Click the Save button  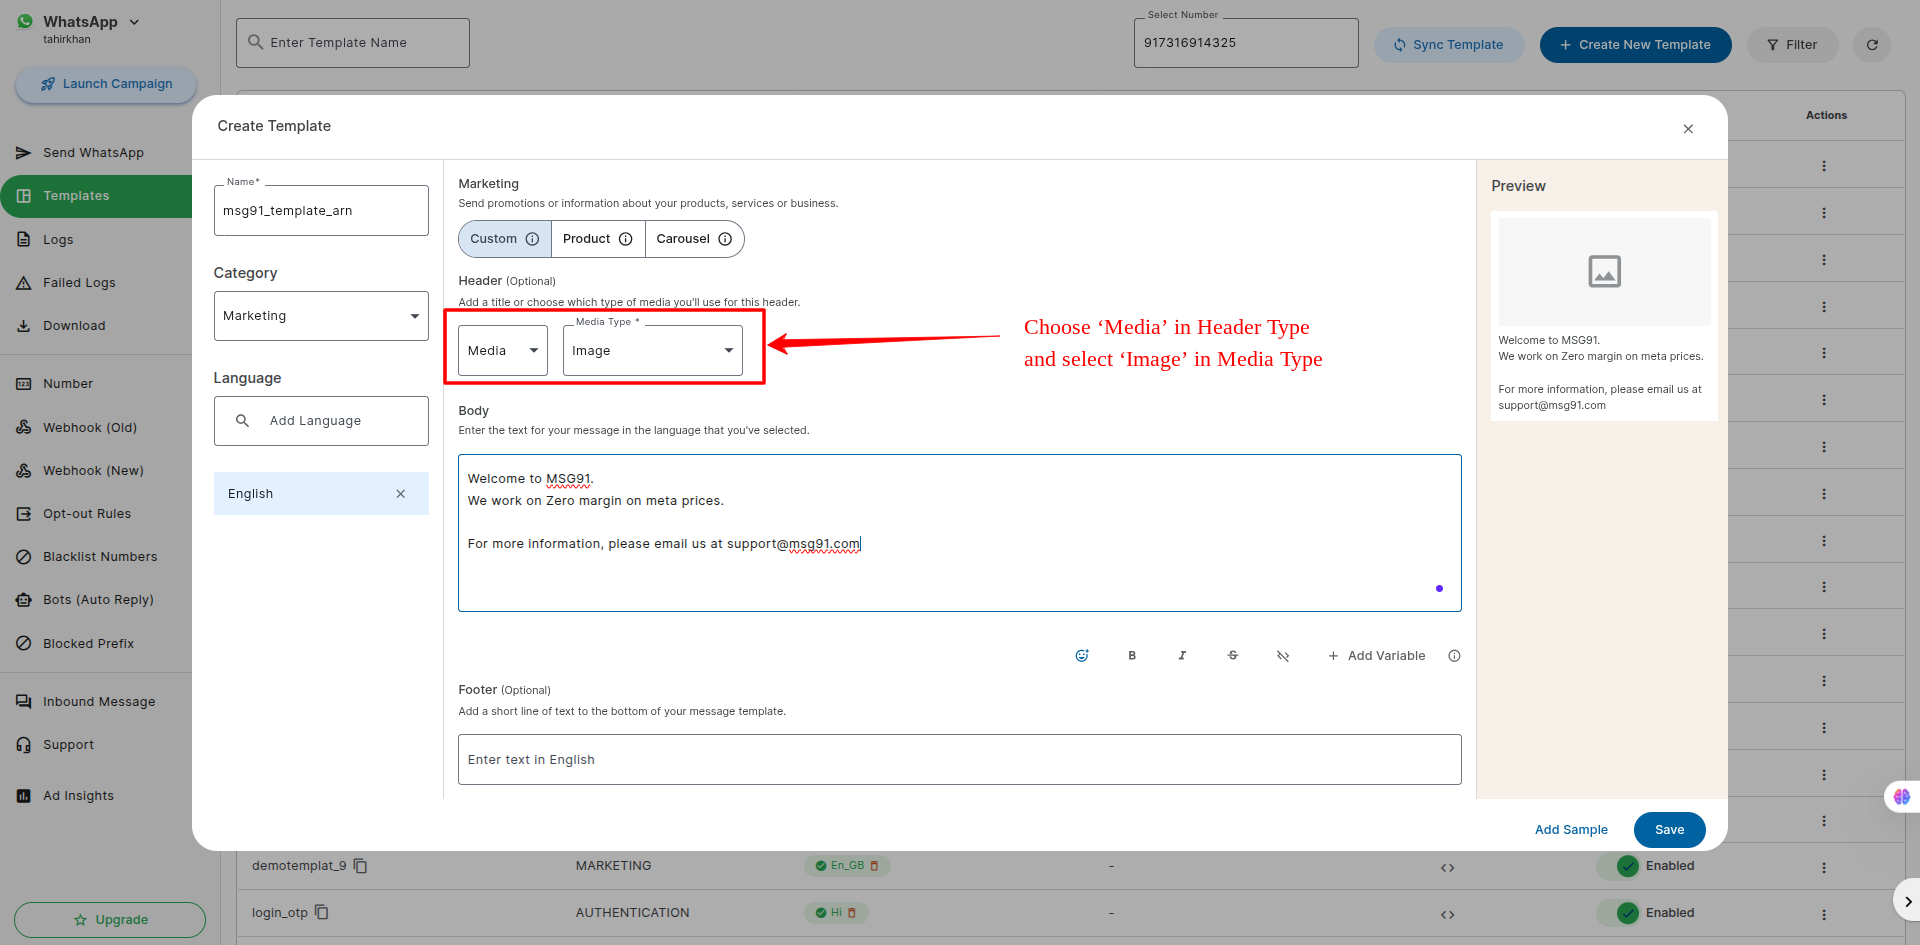pyautogui.click(x=1669, y=830)
